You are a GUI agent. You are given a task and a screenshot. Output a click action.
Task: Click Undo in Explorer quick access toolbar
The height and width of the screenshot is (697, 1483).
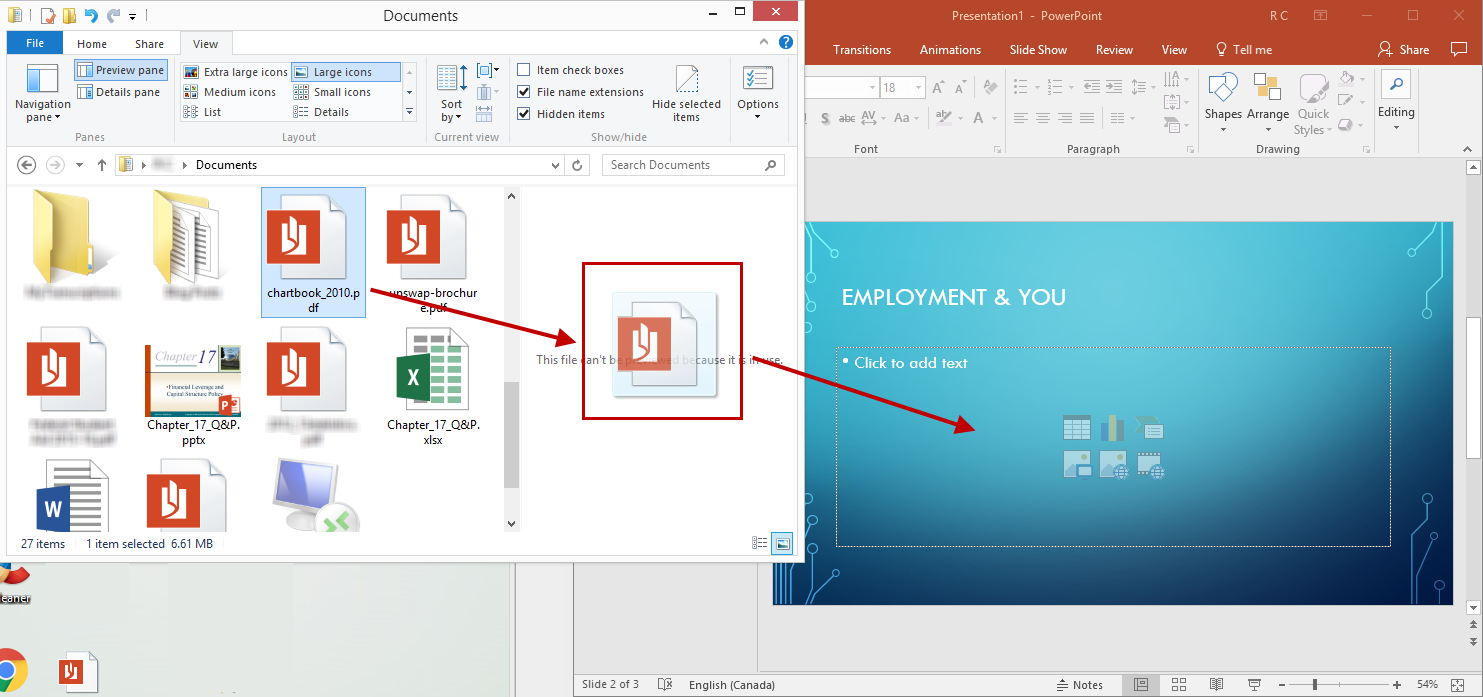coord(91,15)
